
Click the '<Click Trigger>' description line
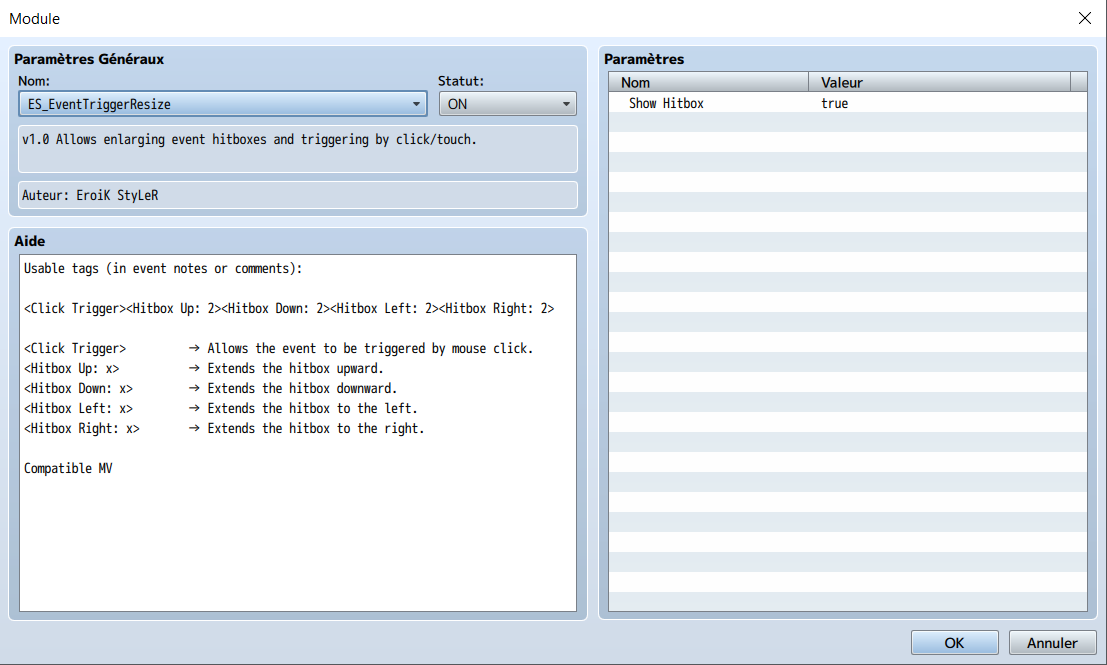coord(278,348)
